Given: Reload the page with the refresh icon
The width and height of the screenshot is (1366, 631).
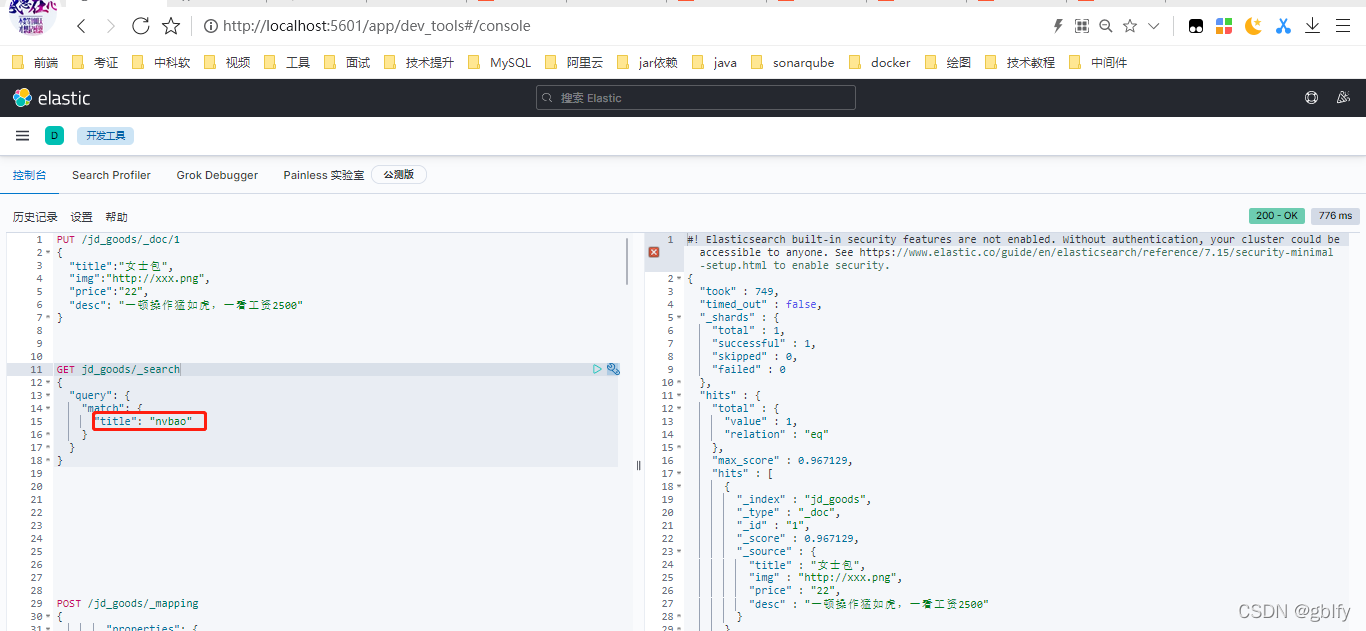Looking at the screenshot, I should 141,26.
